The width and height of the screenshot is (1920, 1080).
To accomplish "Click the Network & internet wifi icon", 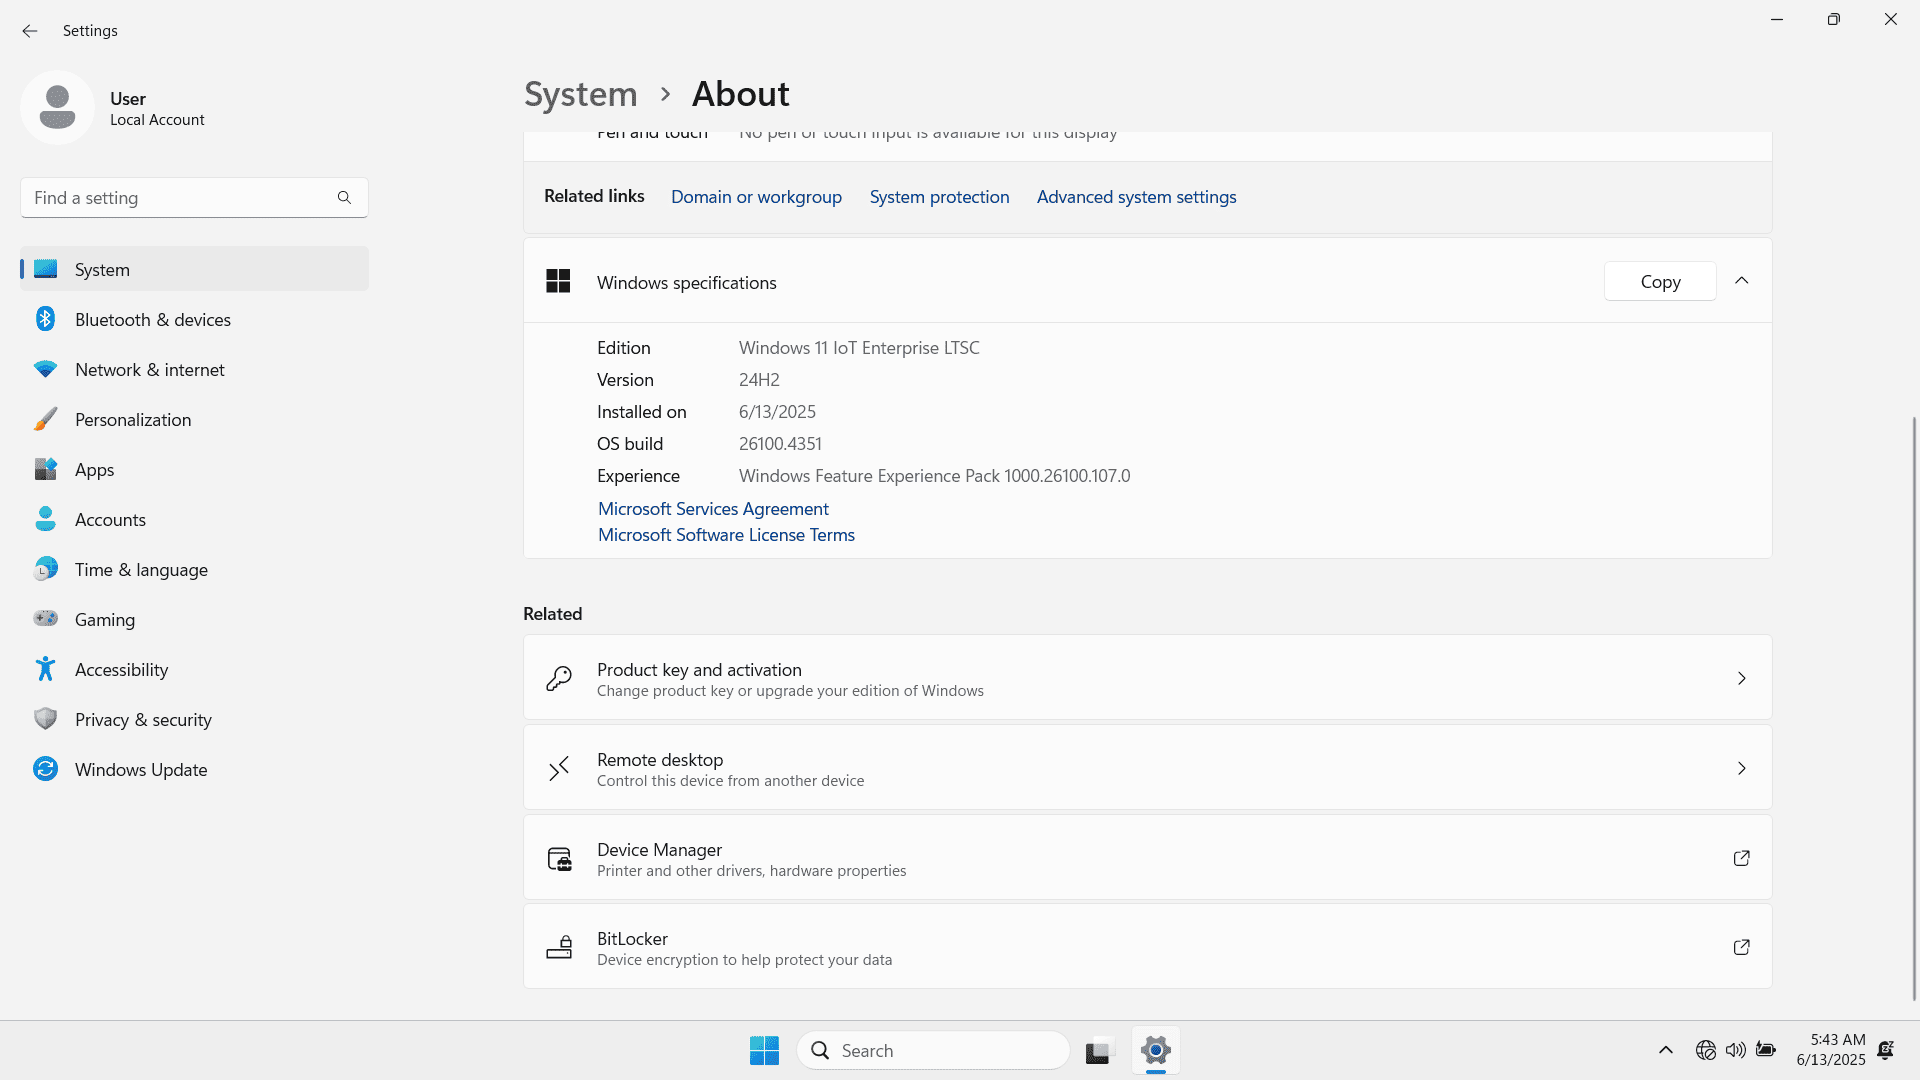I will point(45,369).
